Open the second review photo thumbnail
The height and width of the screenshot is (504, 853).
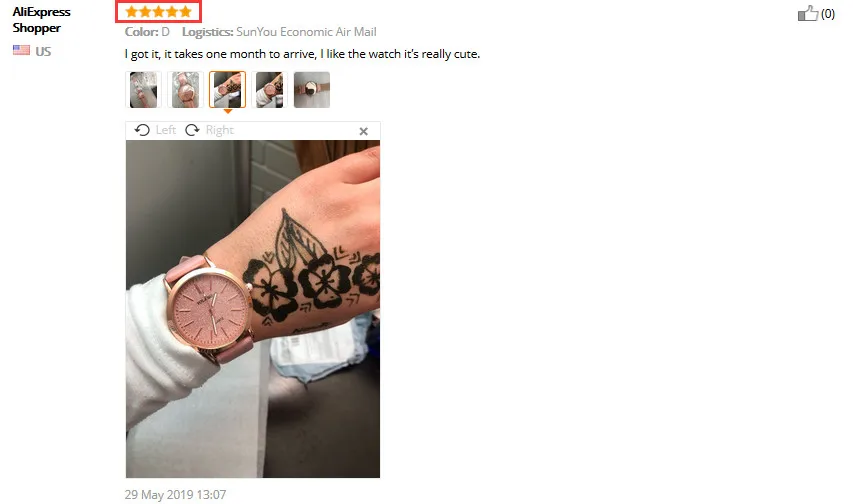[186, 90]
